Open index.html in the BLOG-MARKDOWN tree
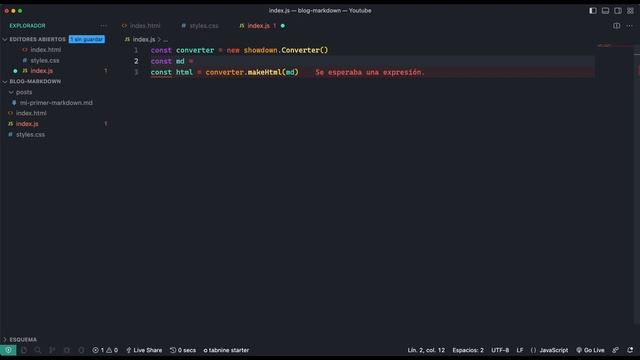Image resolution: width=640 pixels, height=360 pixels. tap(31, 113)
